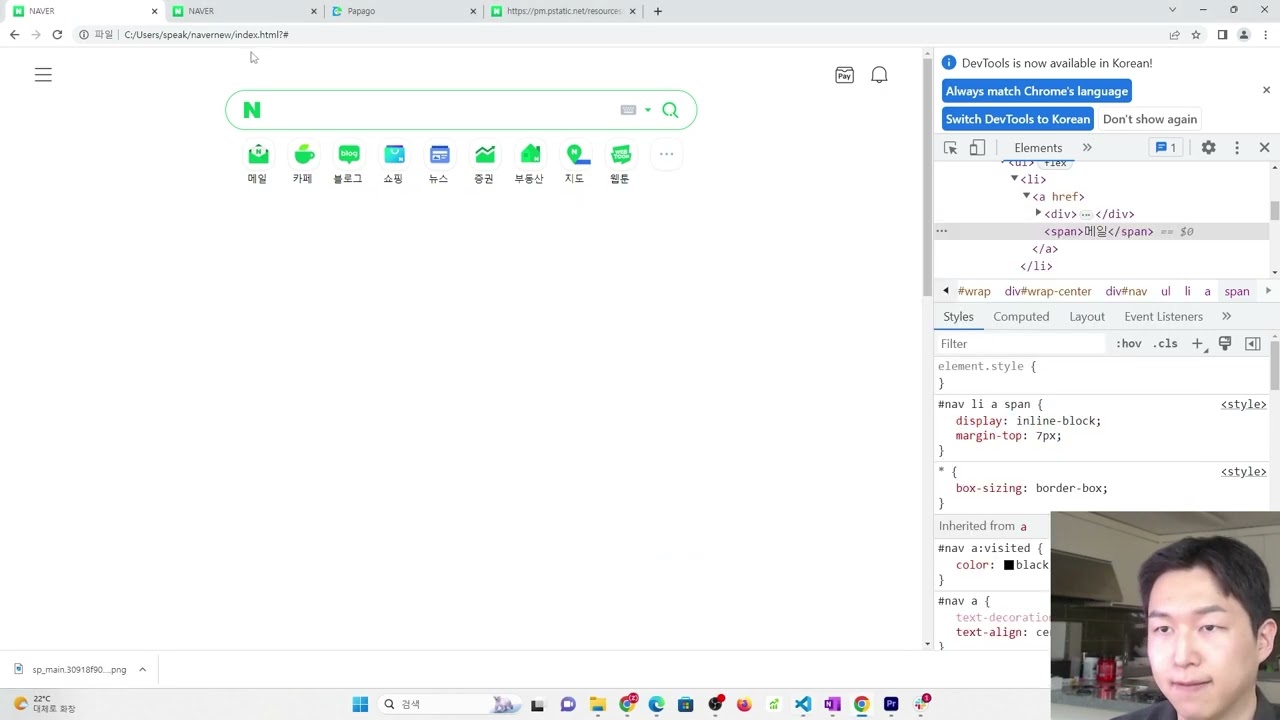1280x720 pixels.
Task: Switch to the Elements panel tab
Action: 1038,148
